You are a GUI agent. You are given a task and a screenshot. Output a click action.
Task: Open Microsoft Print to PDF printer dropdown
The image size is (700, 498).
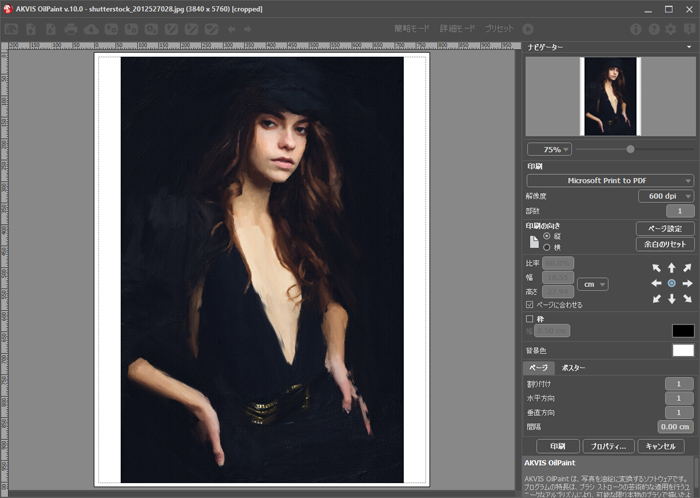point(610,181)
